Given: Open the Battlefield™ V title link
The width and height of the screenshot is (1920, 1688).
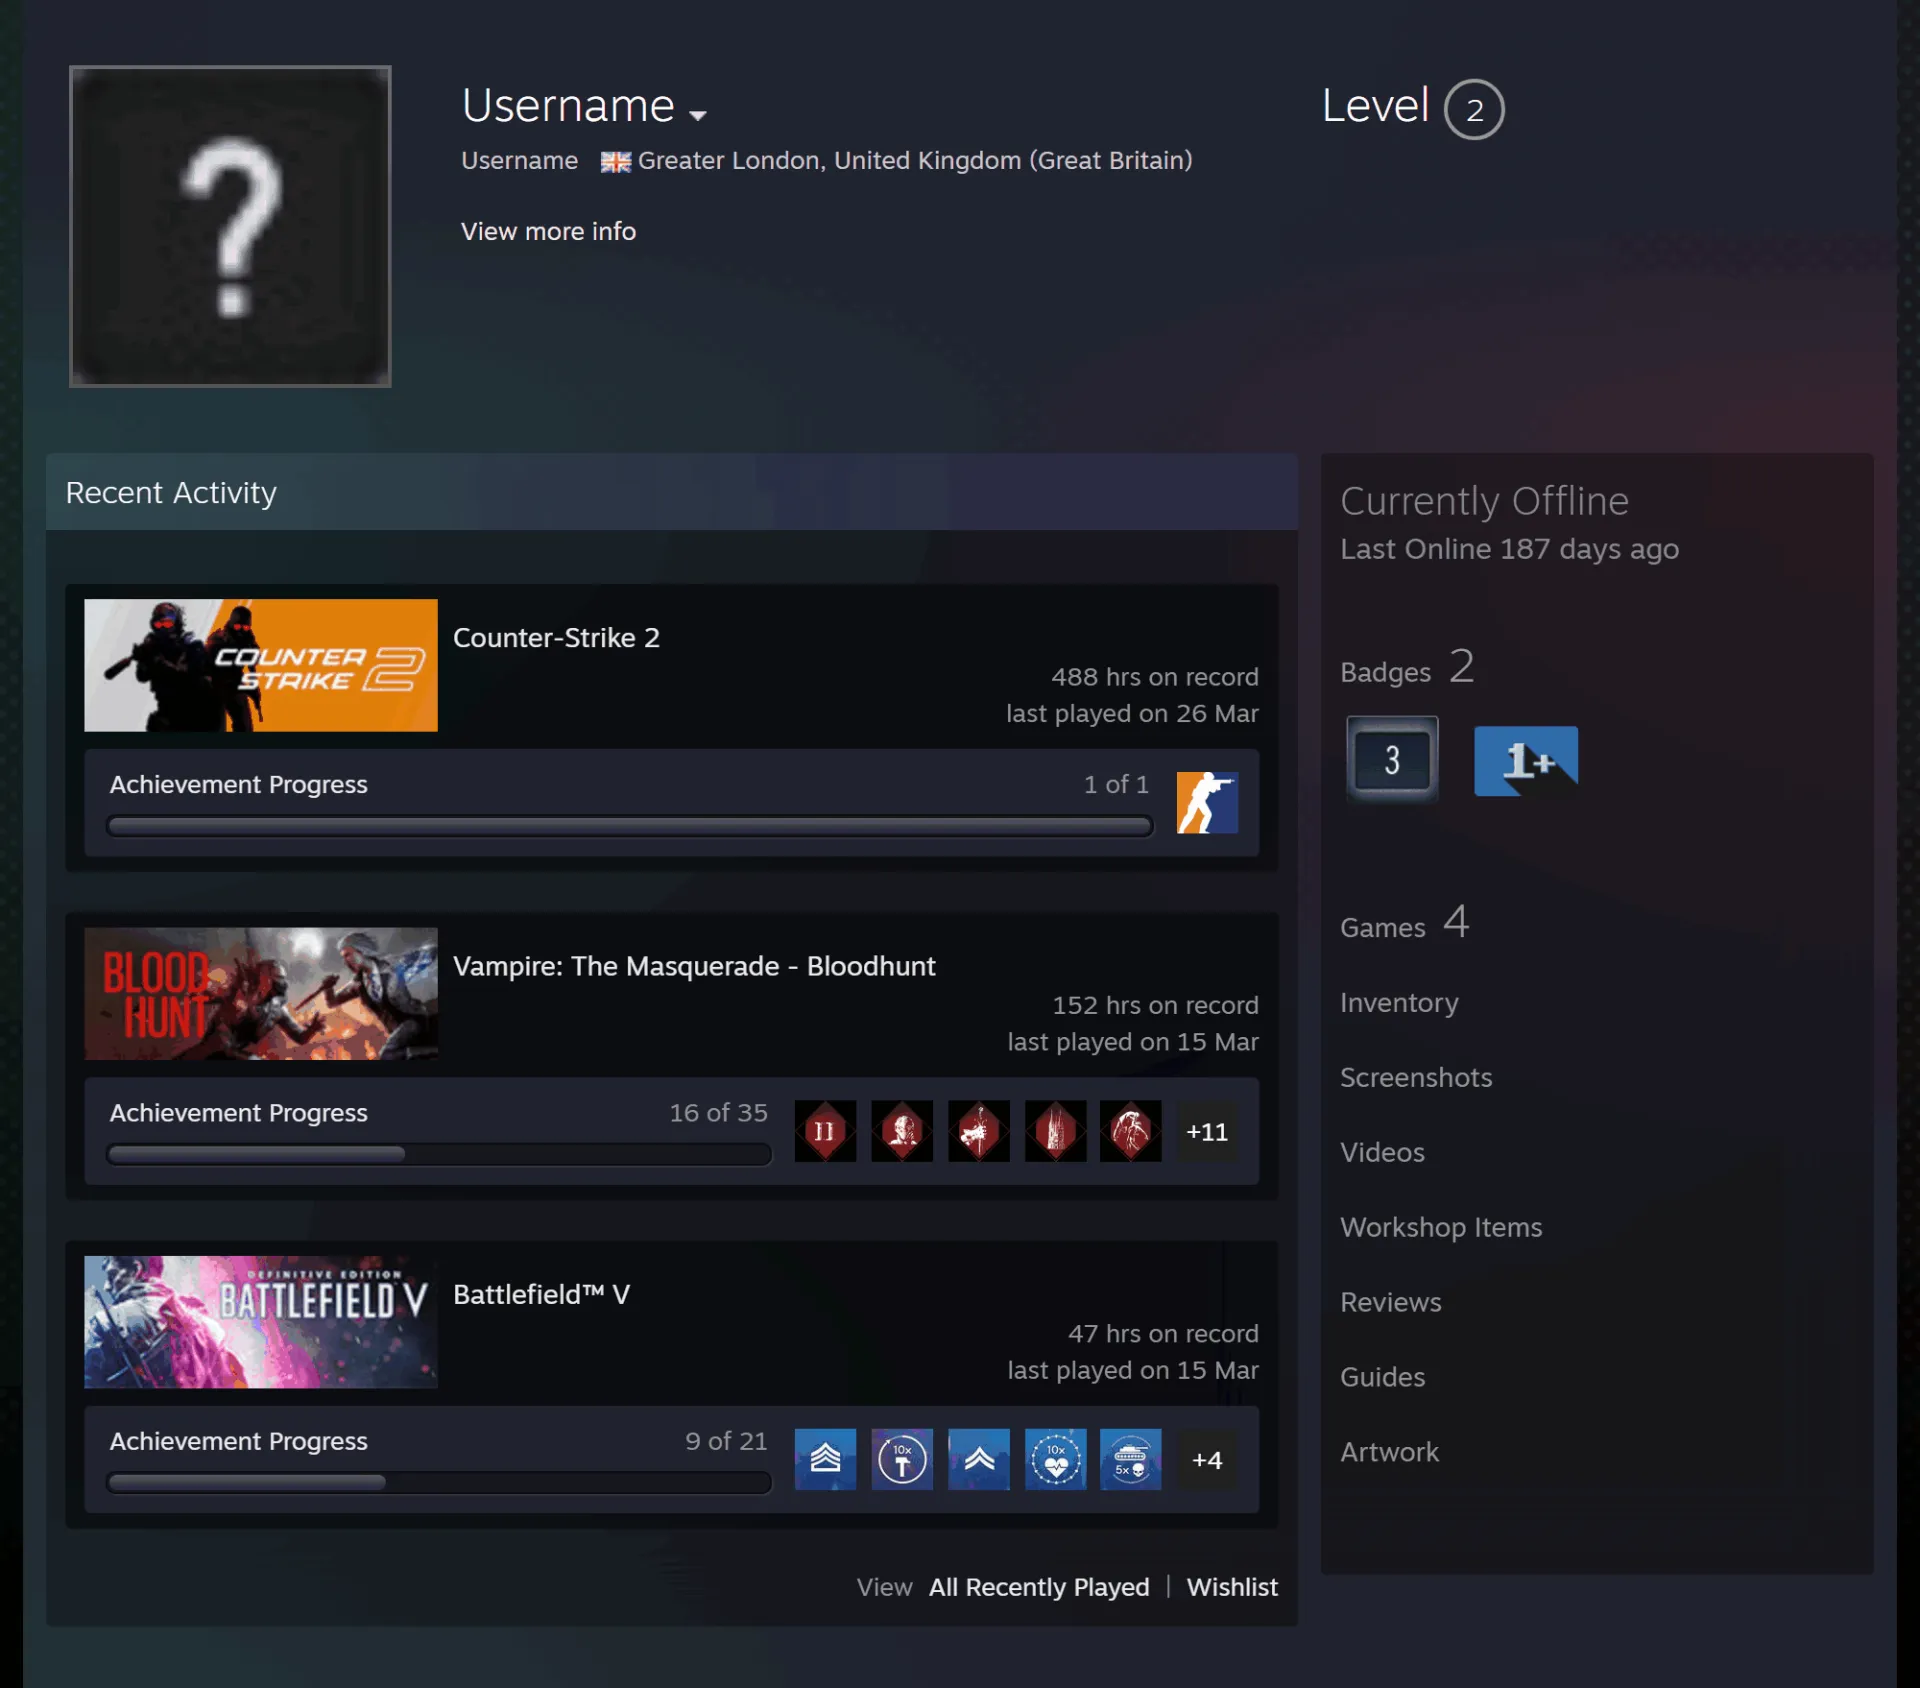Looking at the screenshot, I should pyautogui.click(x=541, y=1294).
